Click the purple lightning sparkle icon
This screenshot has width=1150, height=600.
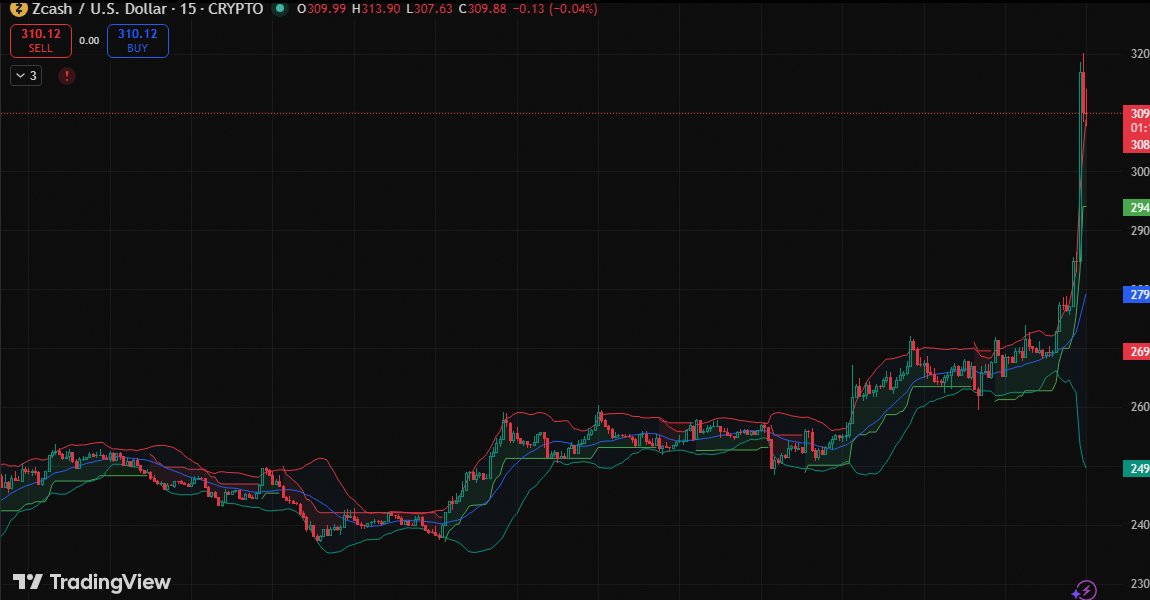point(1084,589)
